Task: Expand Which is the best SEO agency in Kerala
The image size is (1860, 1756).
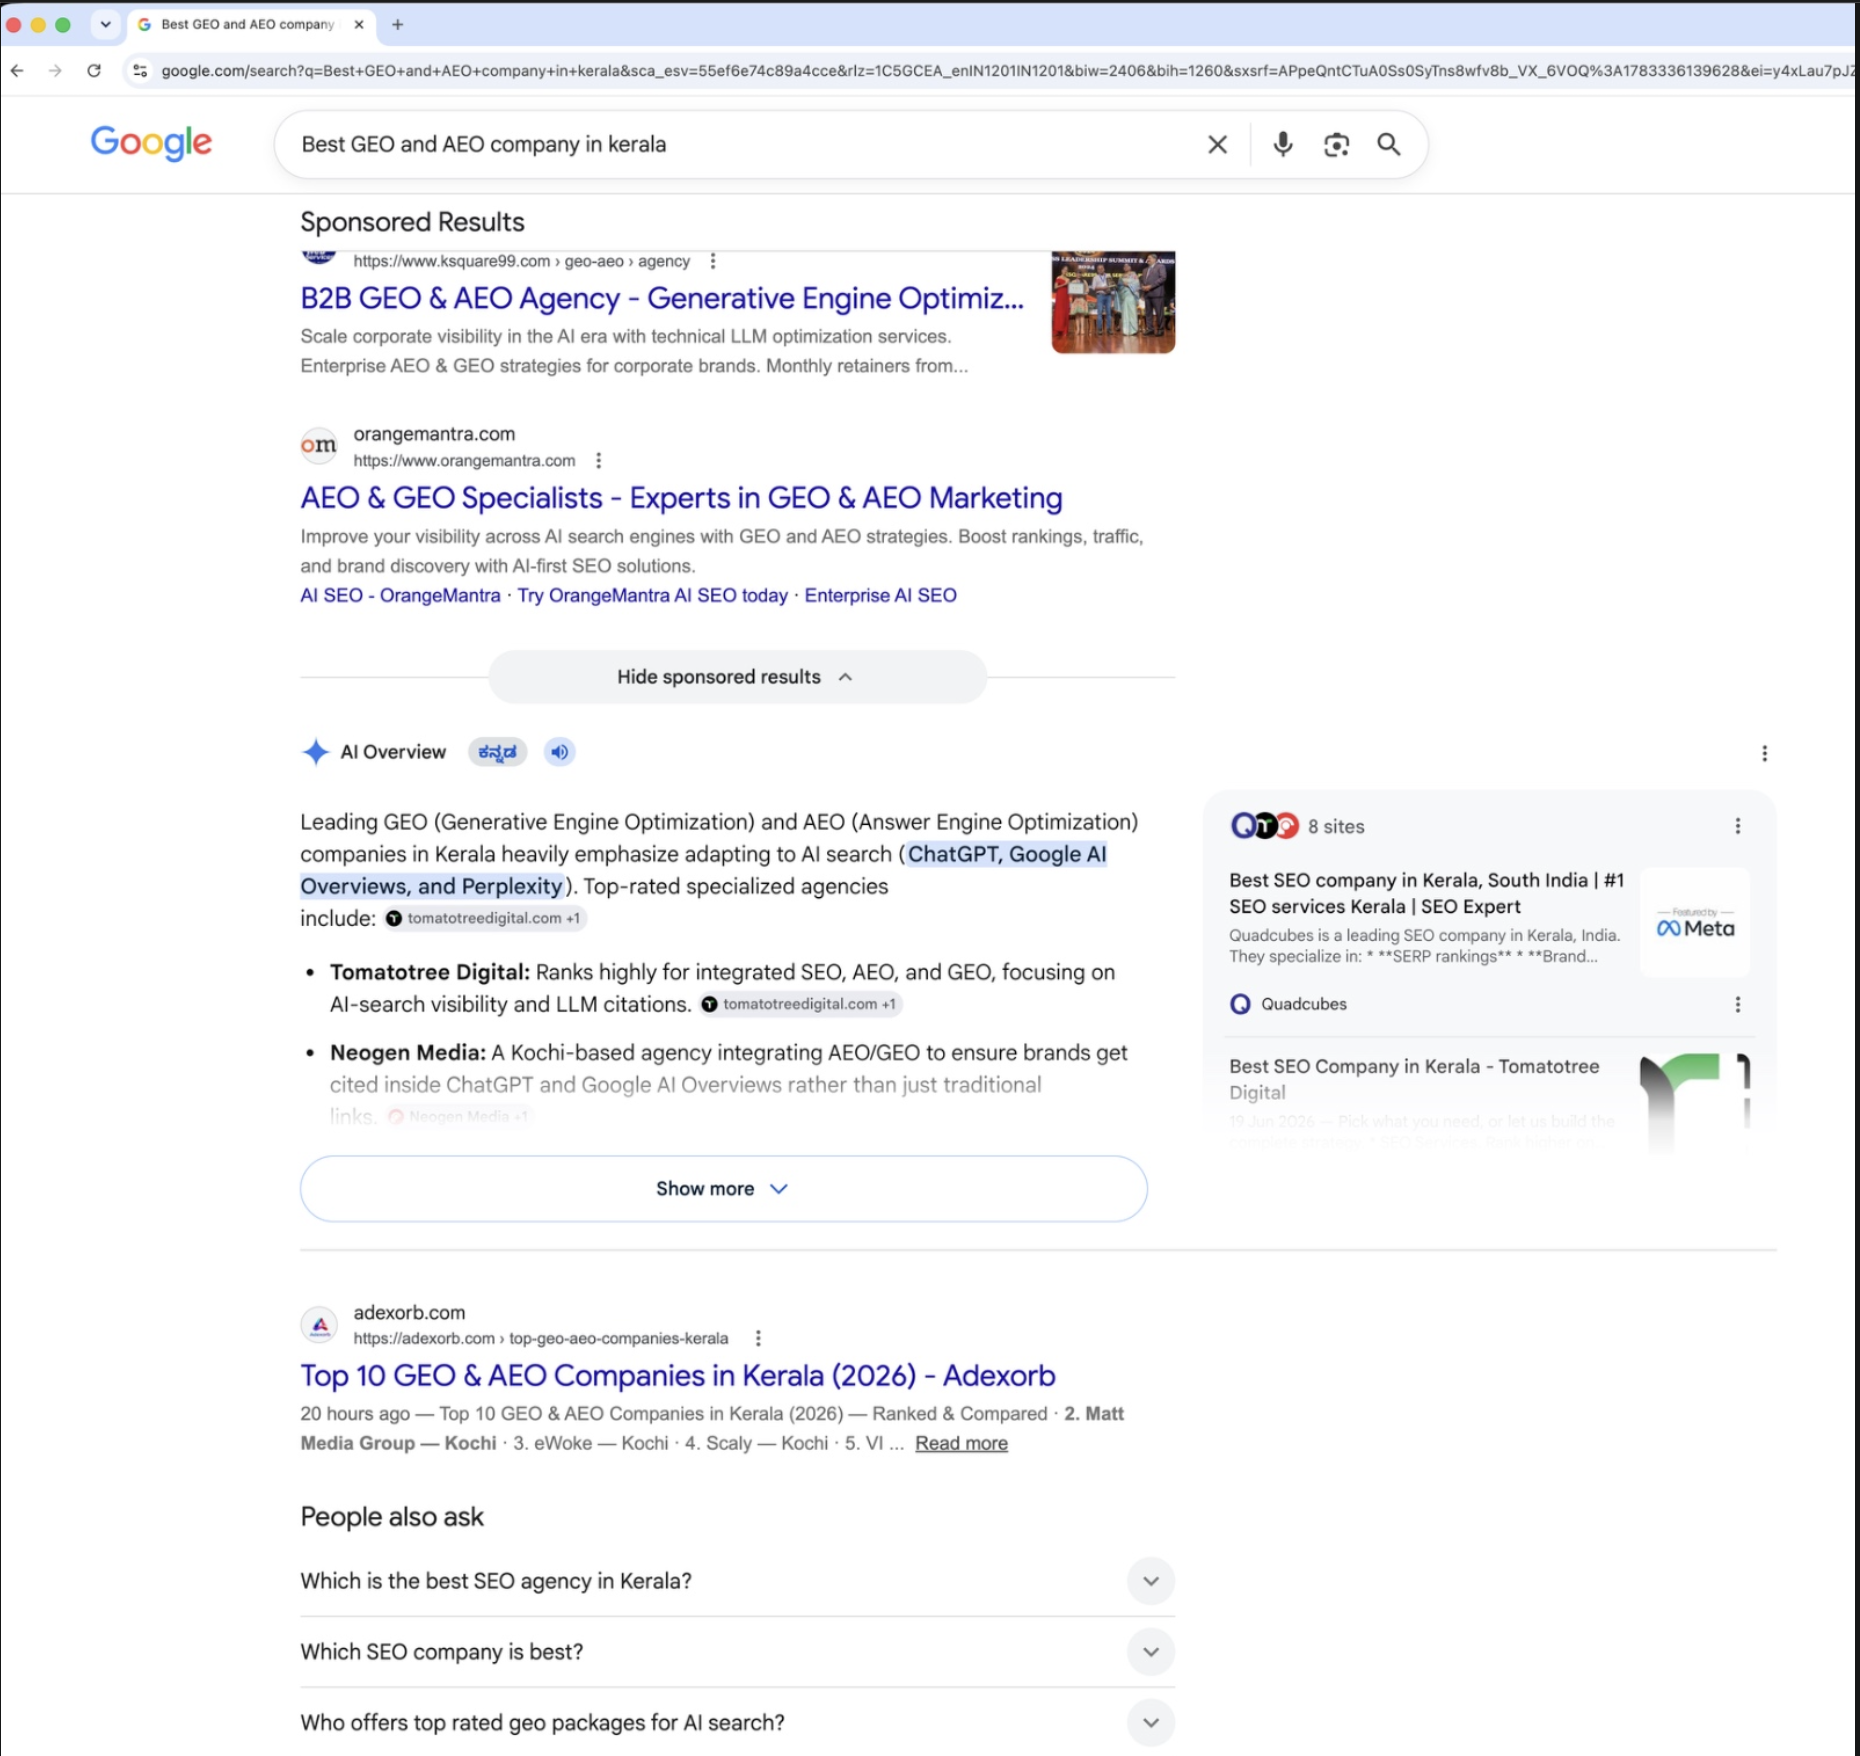Action: click(x=737, y=1581)
